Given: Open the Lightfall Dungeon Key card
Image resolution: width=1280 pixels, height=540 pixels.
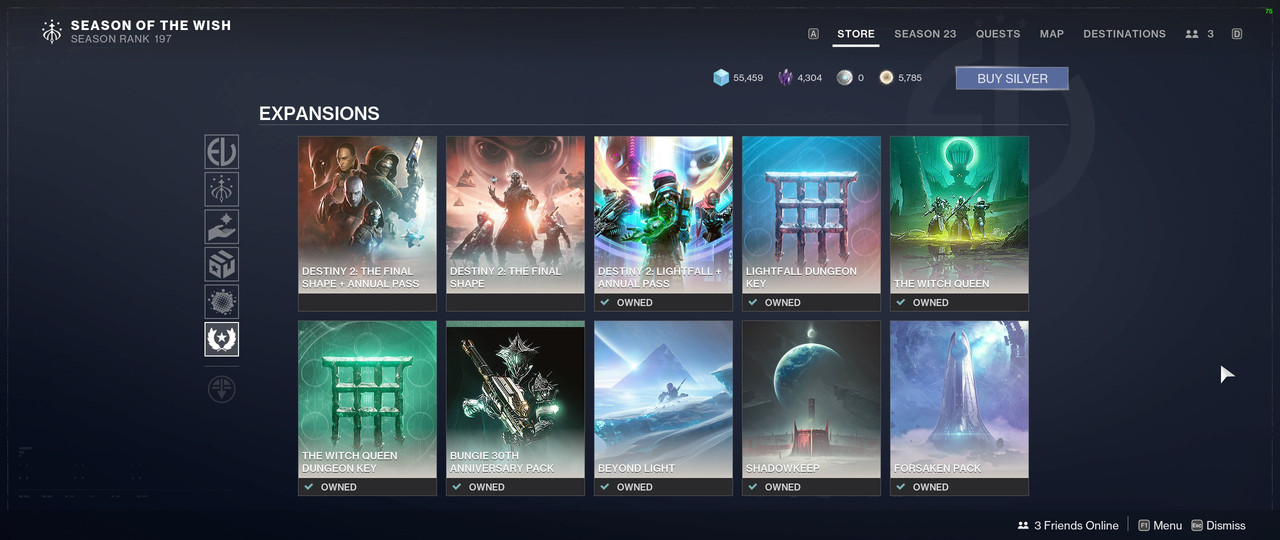Looking at the screenshot, I should point(811,223).
